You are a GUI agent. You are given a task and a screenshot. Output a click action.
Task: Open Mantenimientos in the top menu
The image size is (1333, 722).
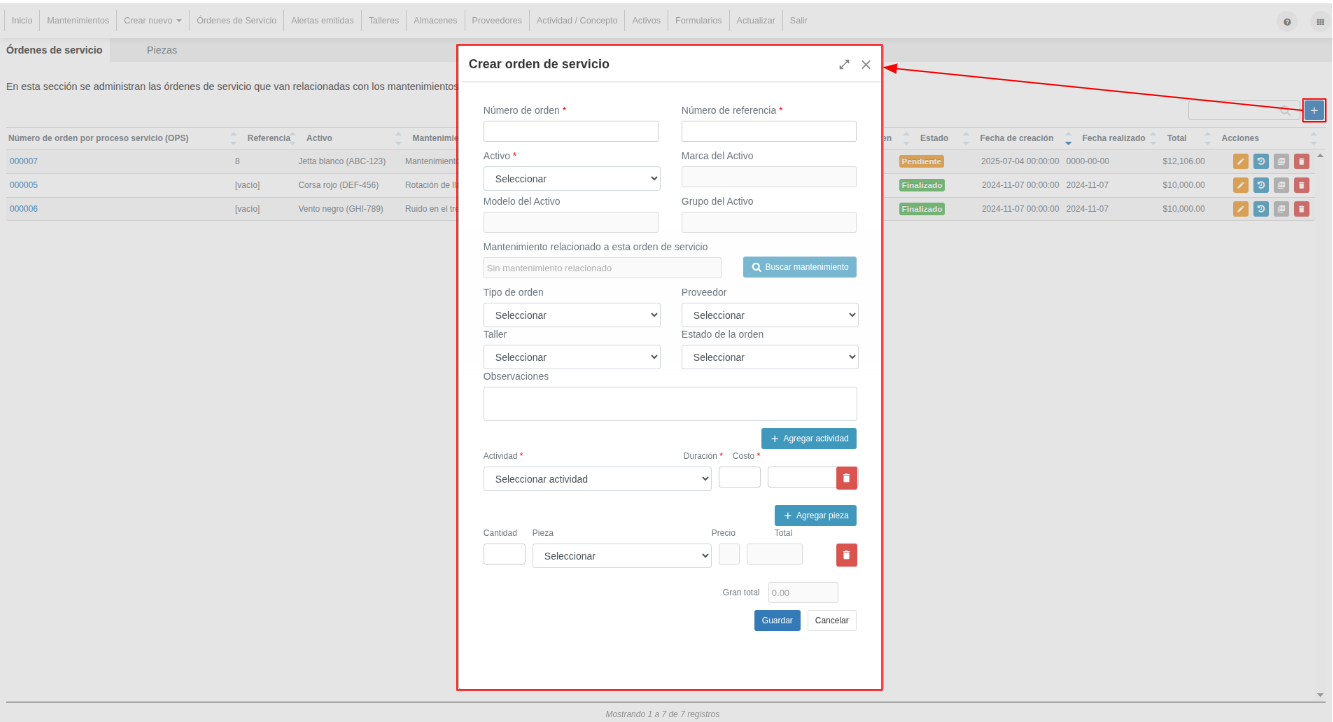[78, 20]
